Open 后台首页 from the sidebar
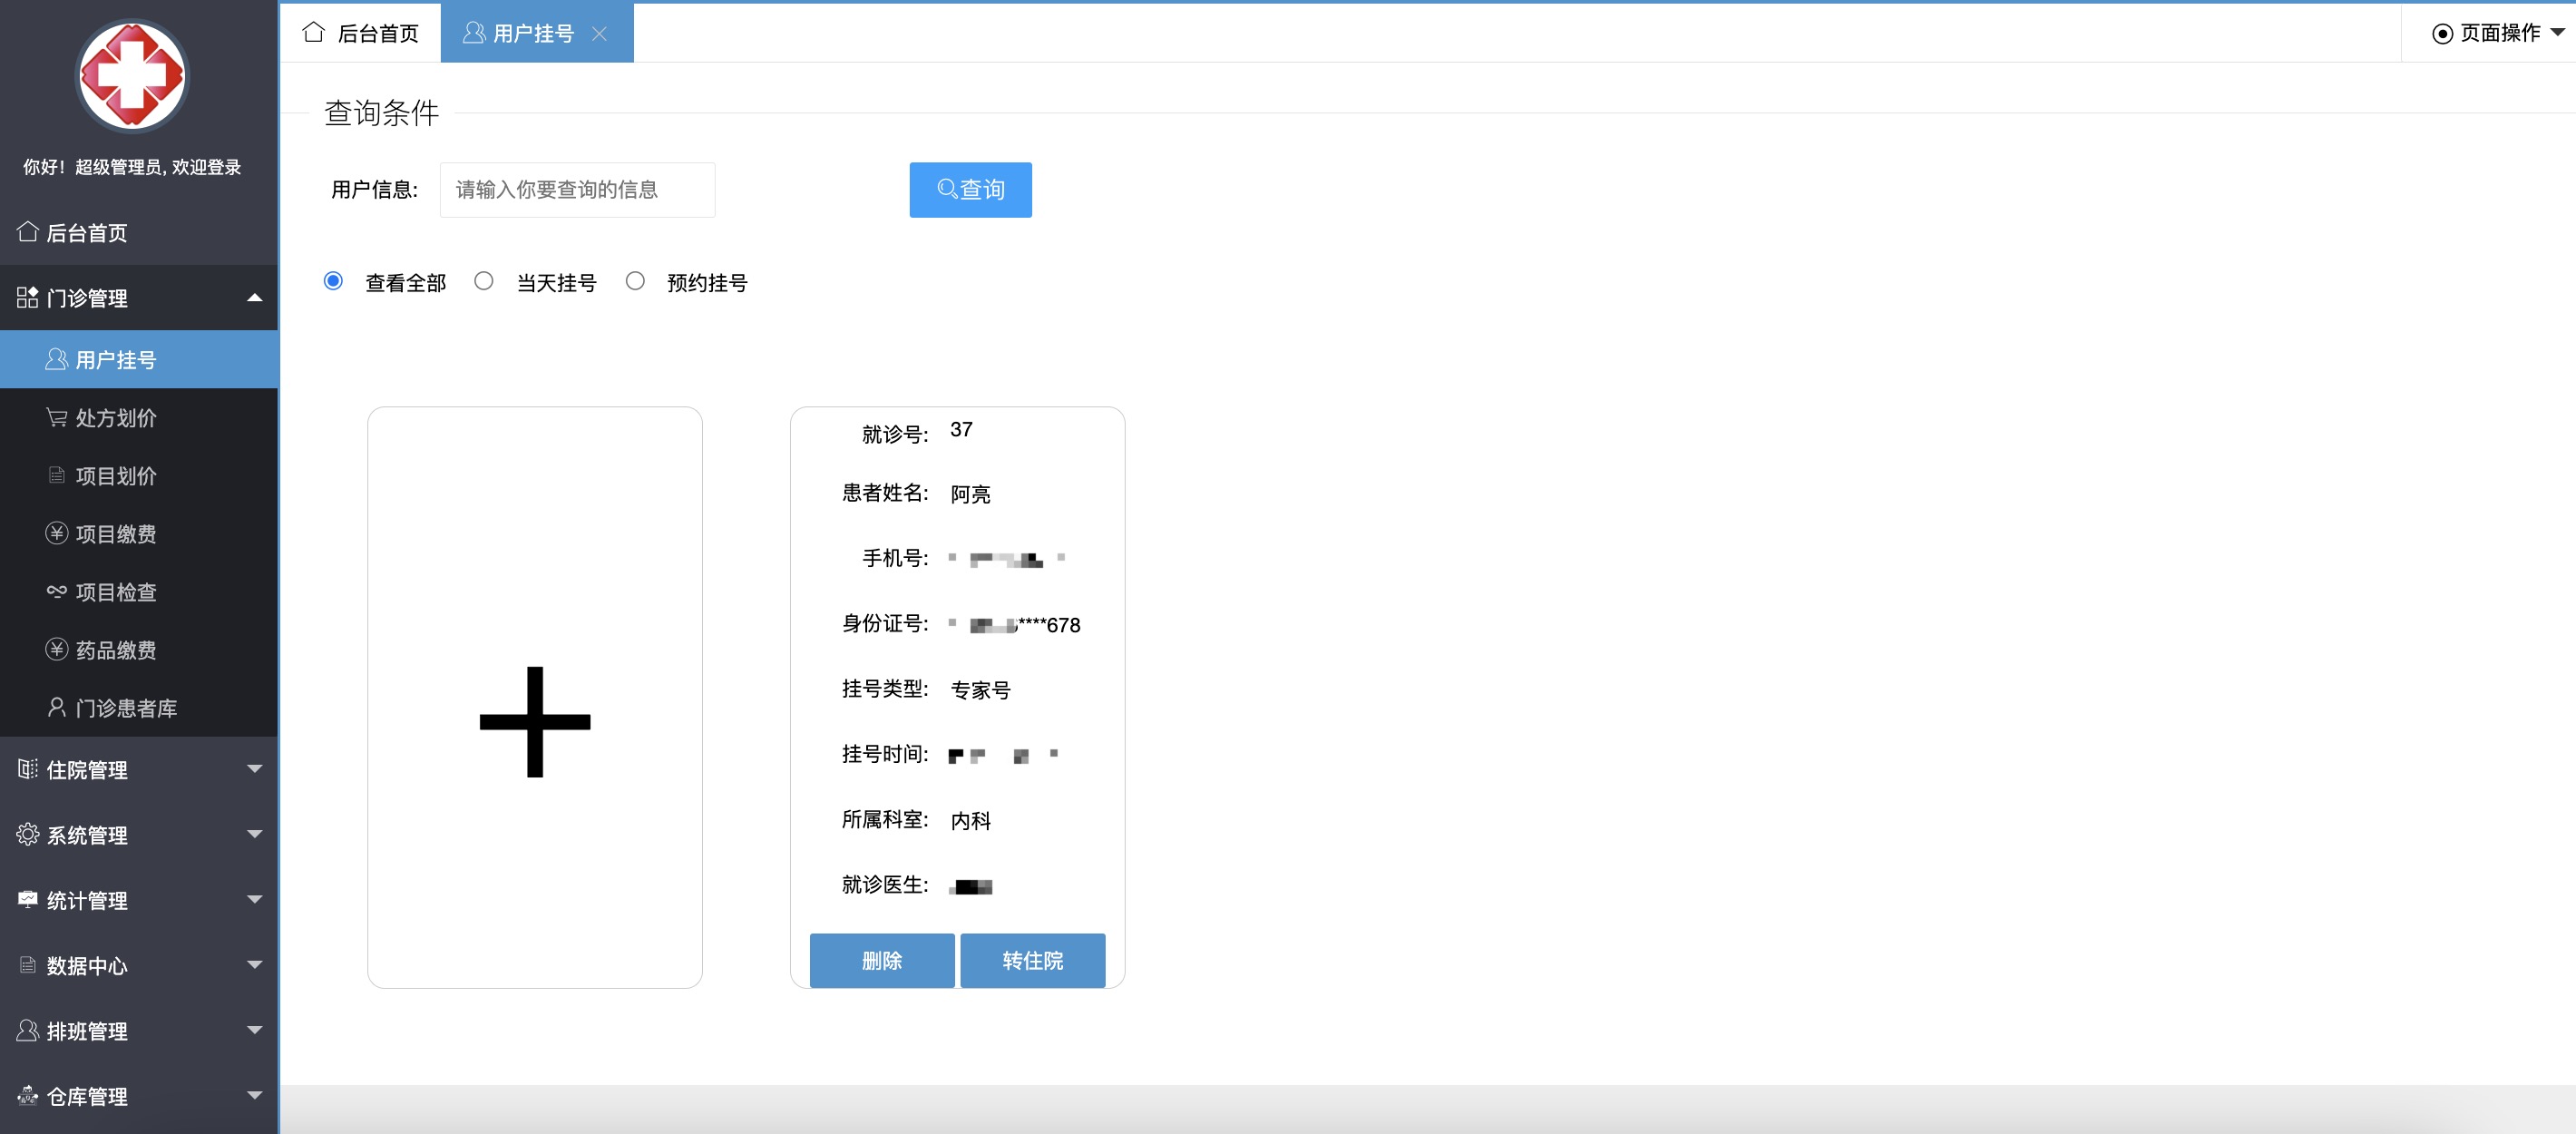 (x=139, y=232)
